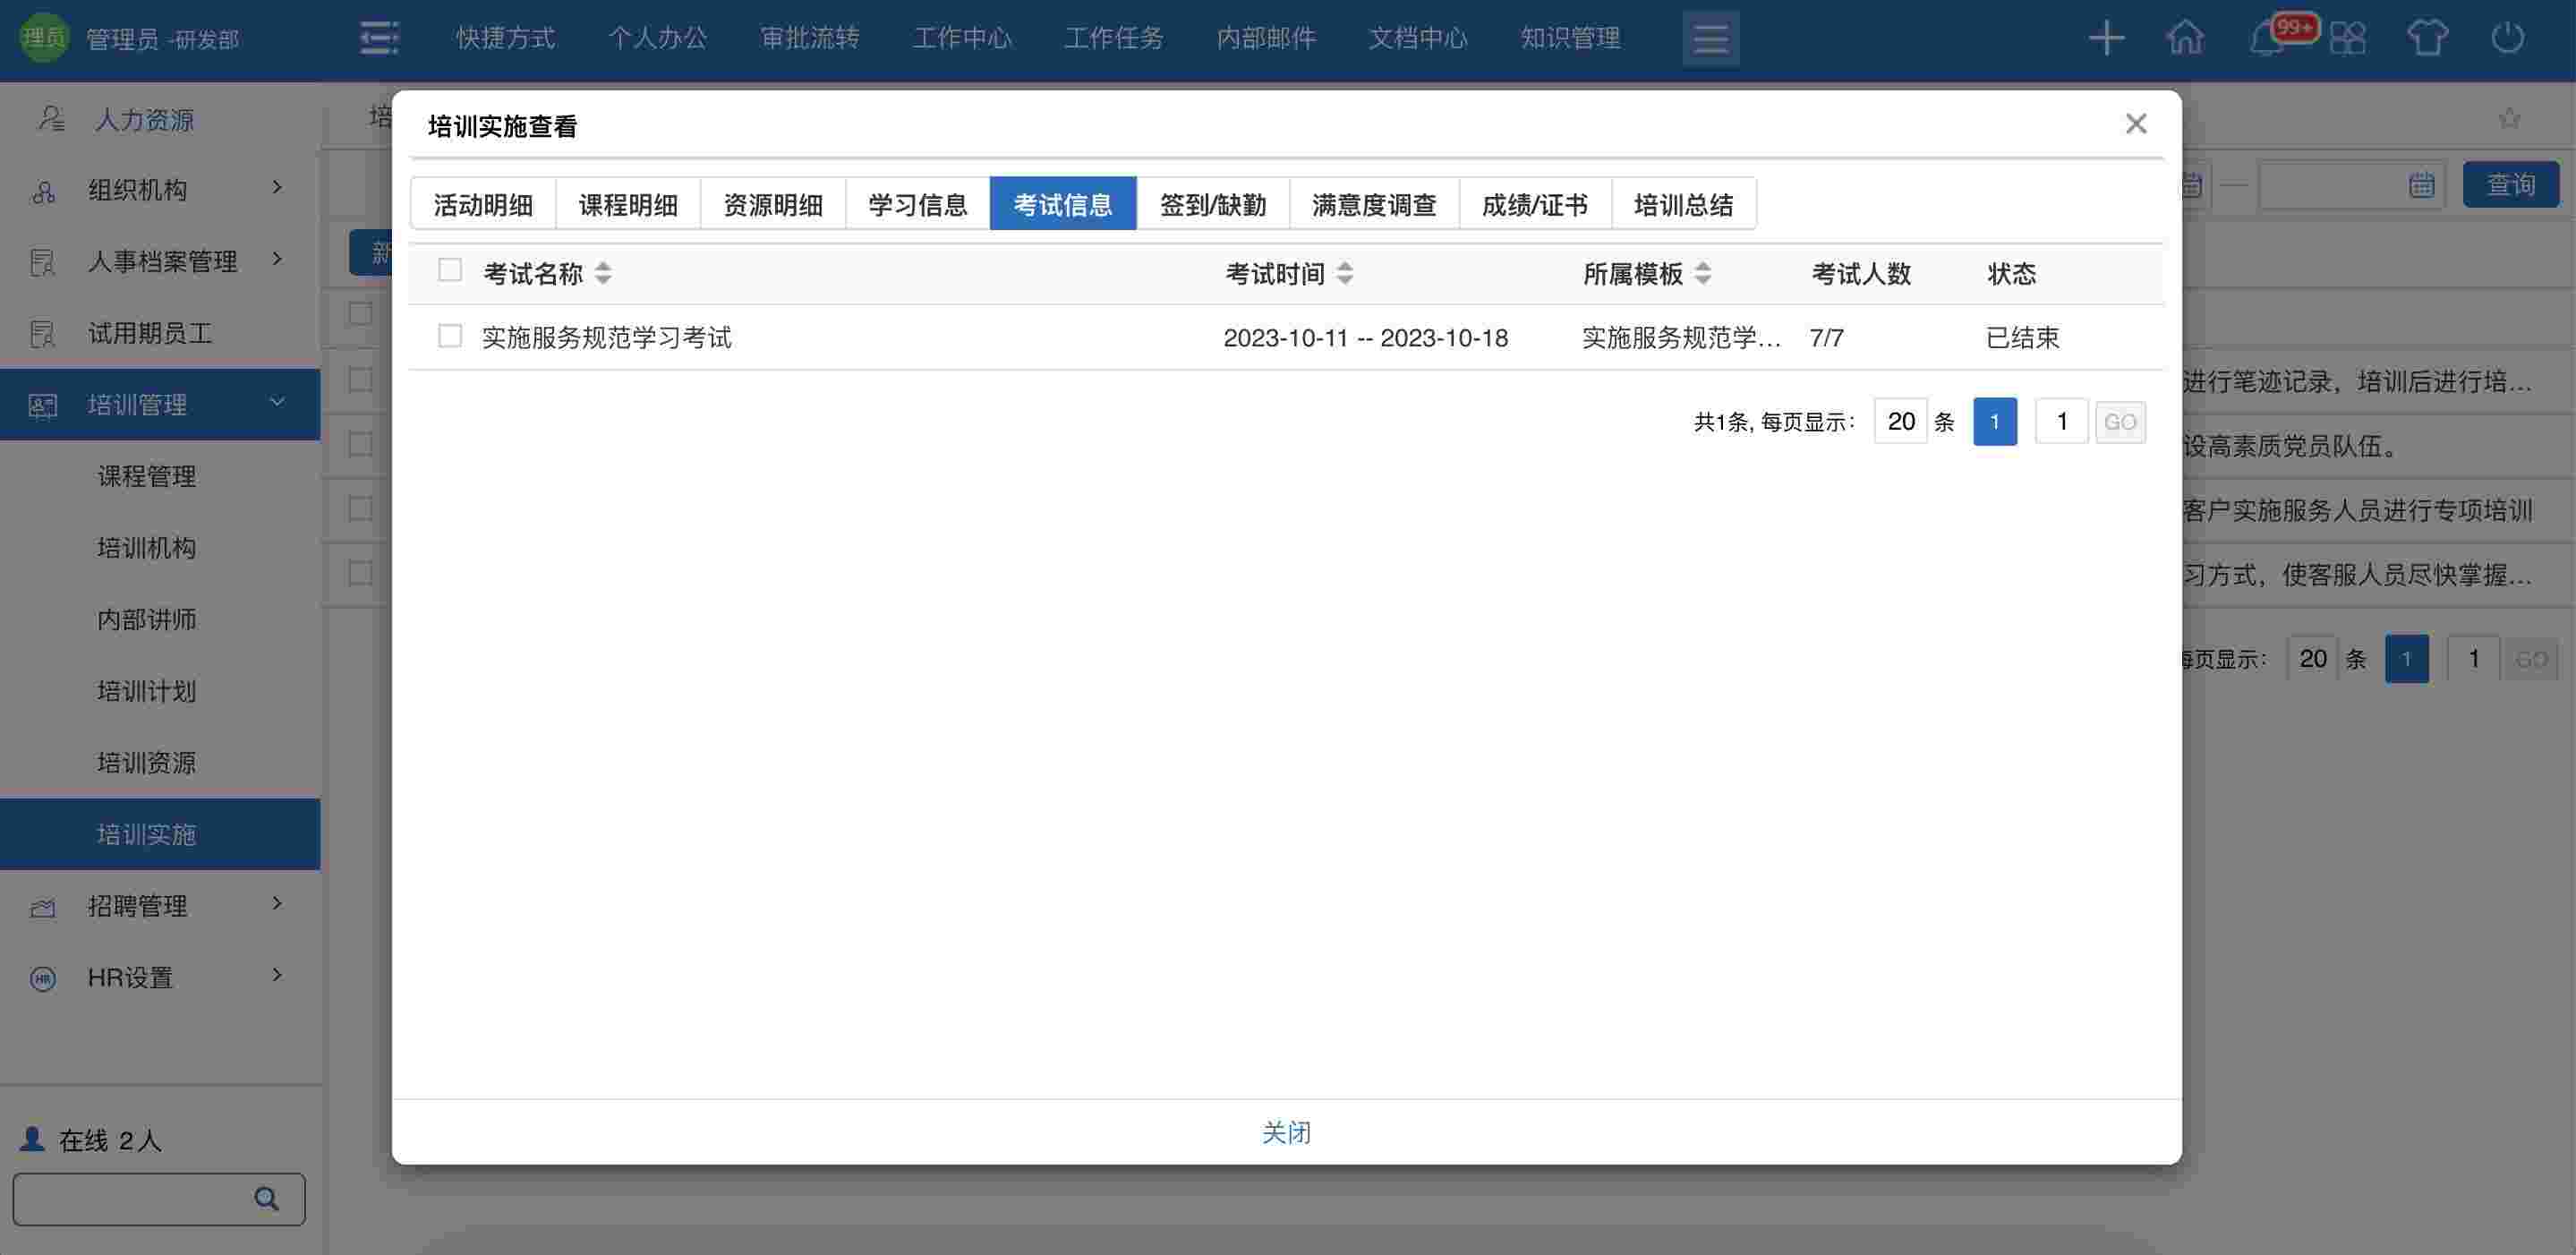The image size is (2576, 1255).
Task: Open notifications bell with 99+ badge
Action: (x=2268, y=40)
